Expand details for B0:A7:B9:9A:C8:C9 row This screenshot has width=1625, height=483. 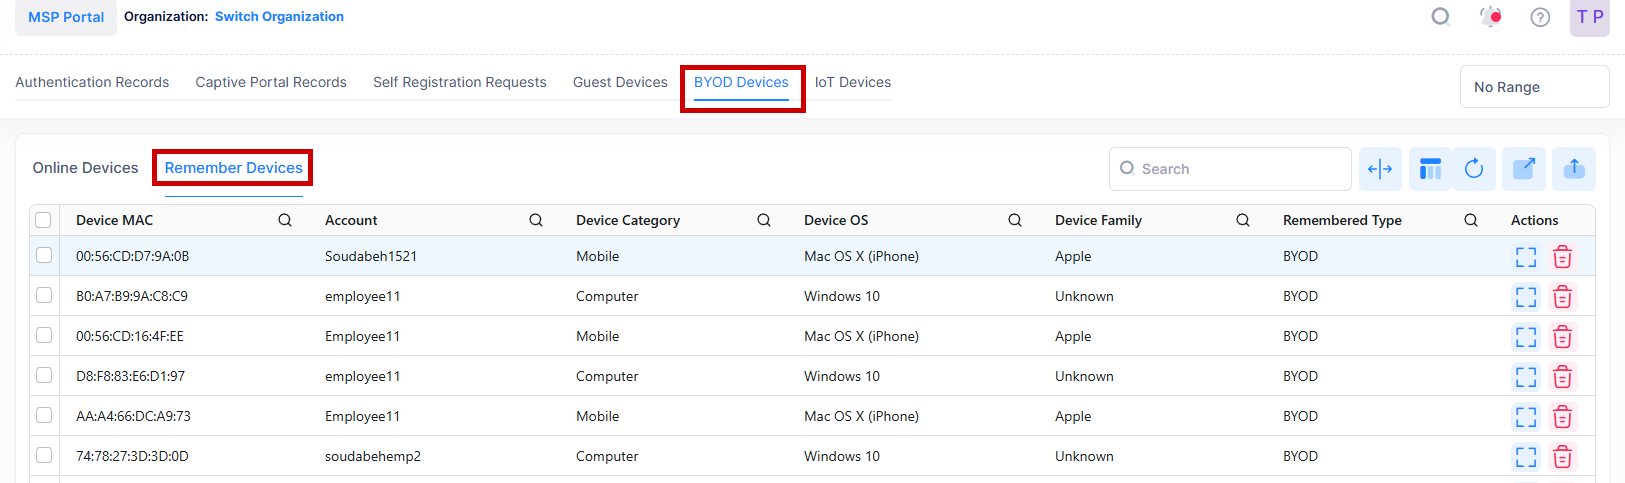click(1526, 297)
